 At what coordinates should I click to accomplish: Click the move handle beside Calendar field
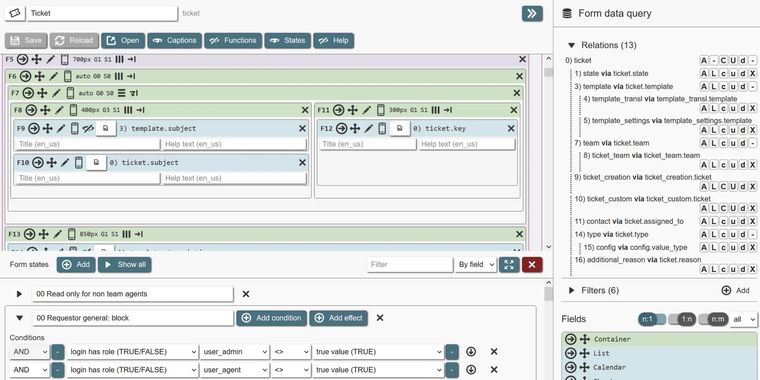pyautogui.click(x=585, y=367)
